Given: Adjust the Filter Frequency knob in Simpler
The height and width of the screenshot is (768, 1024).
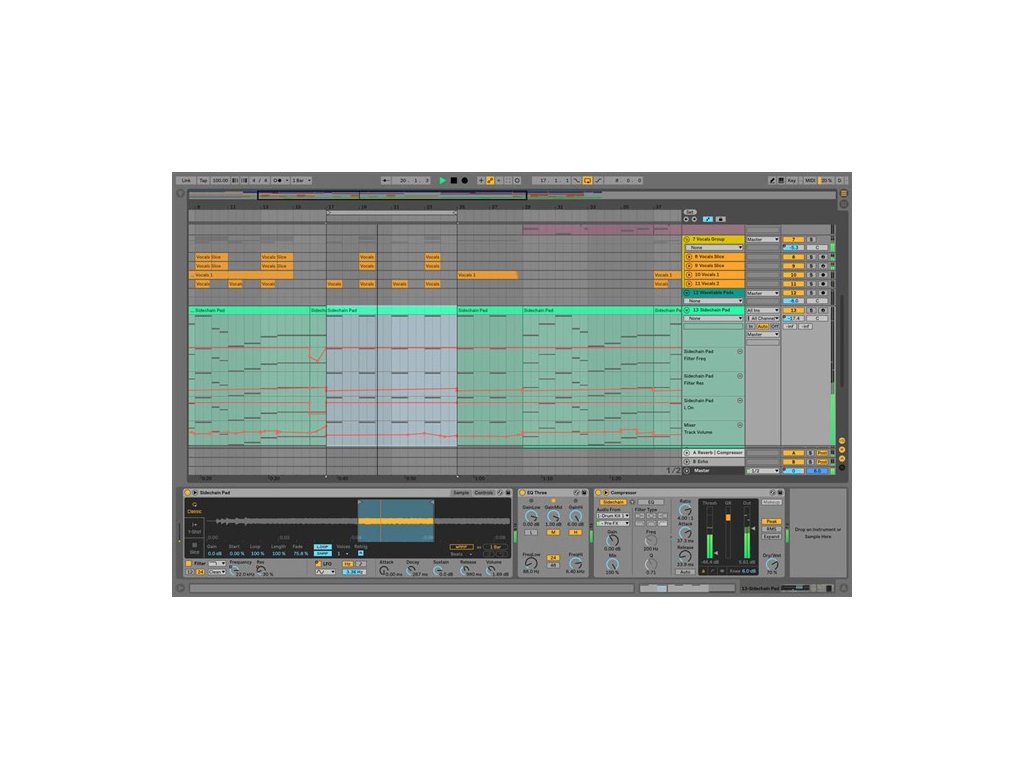Looking at the screenshot, I should point(234,570).
